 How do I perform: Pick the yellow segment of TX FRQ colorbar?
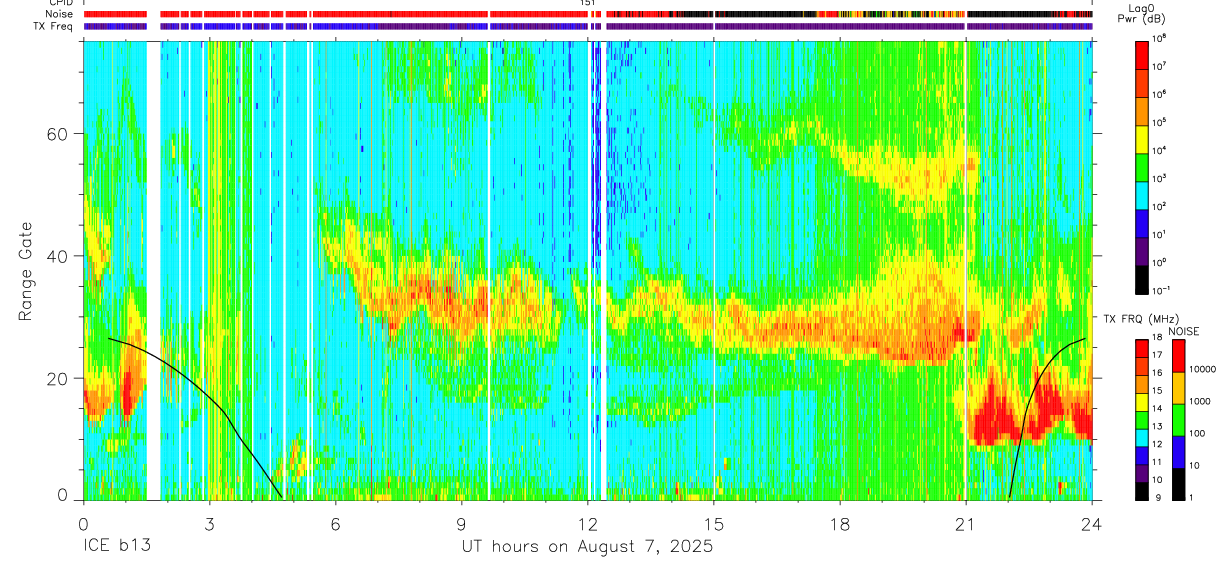coord(1143,402)
